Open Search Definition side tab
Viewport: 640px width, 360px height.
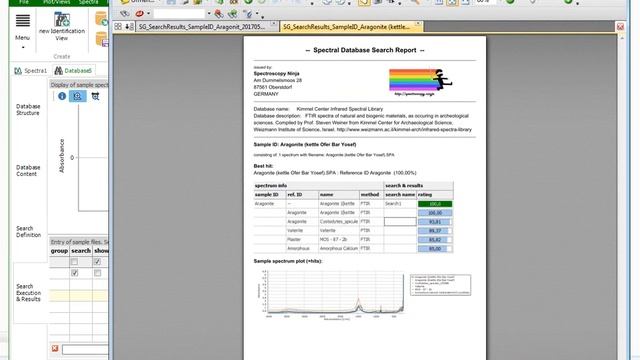pyautogui.click(x=28, y=231)
